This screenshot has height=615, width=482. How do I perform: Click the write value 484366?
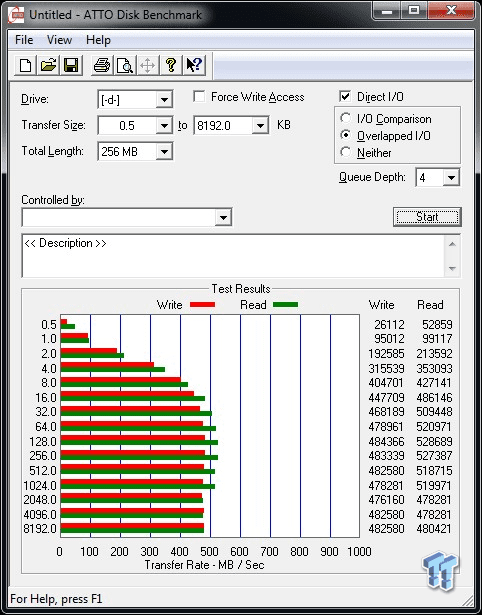click(386, 441)
